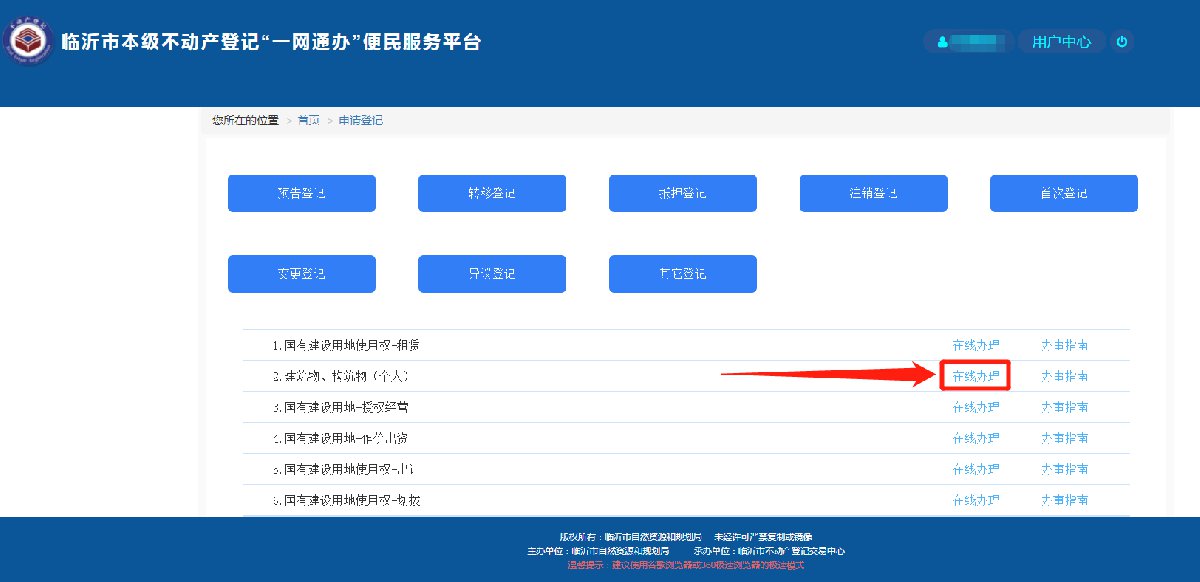Click 在线办理 for 国有建设用地使用权-划拨
Viewport: 1200px width, 582px height.
[x=975, y=500]
